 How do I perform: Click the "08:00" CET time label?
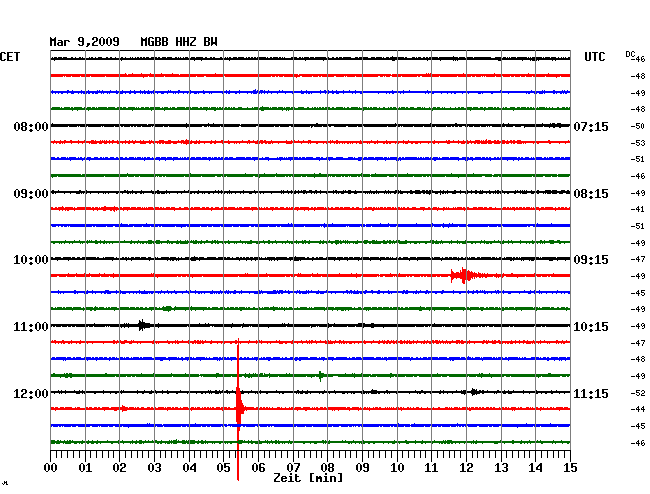pyautogui.click(x=31, y=126)
